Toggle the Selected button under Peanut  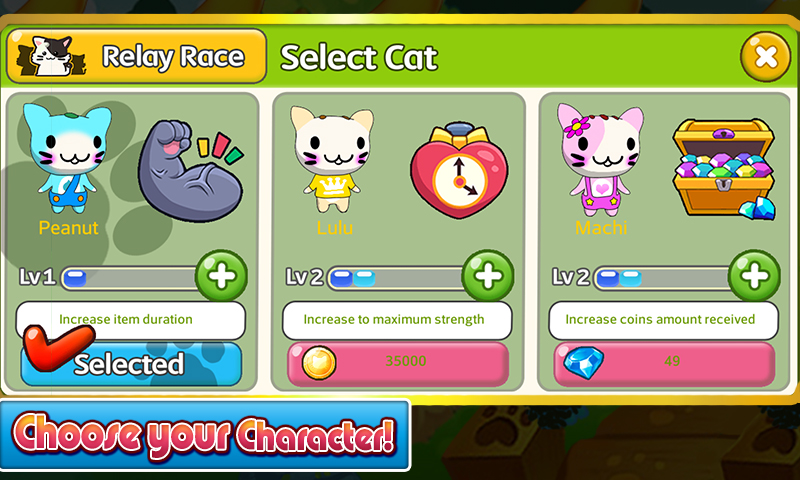pyautogui.click(x=131, y=363)
